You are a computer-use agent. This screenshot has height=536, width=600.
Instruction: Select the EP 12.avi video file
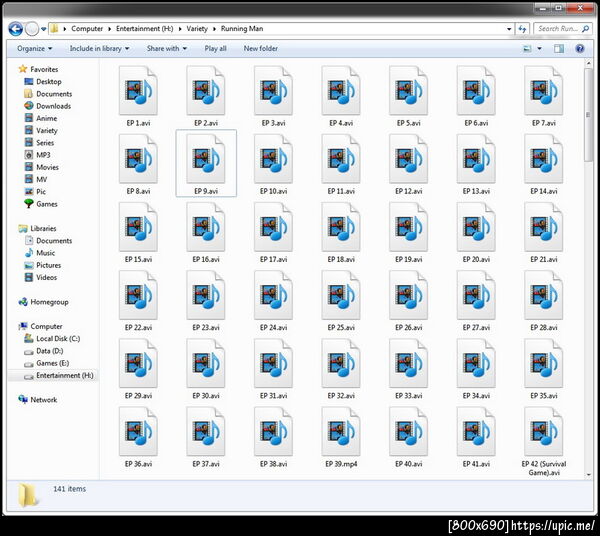coord(408,164)
